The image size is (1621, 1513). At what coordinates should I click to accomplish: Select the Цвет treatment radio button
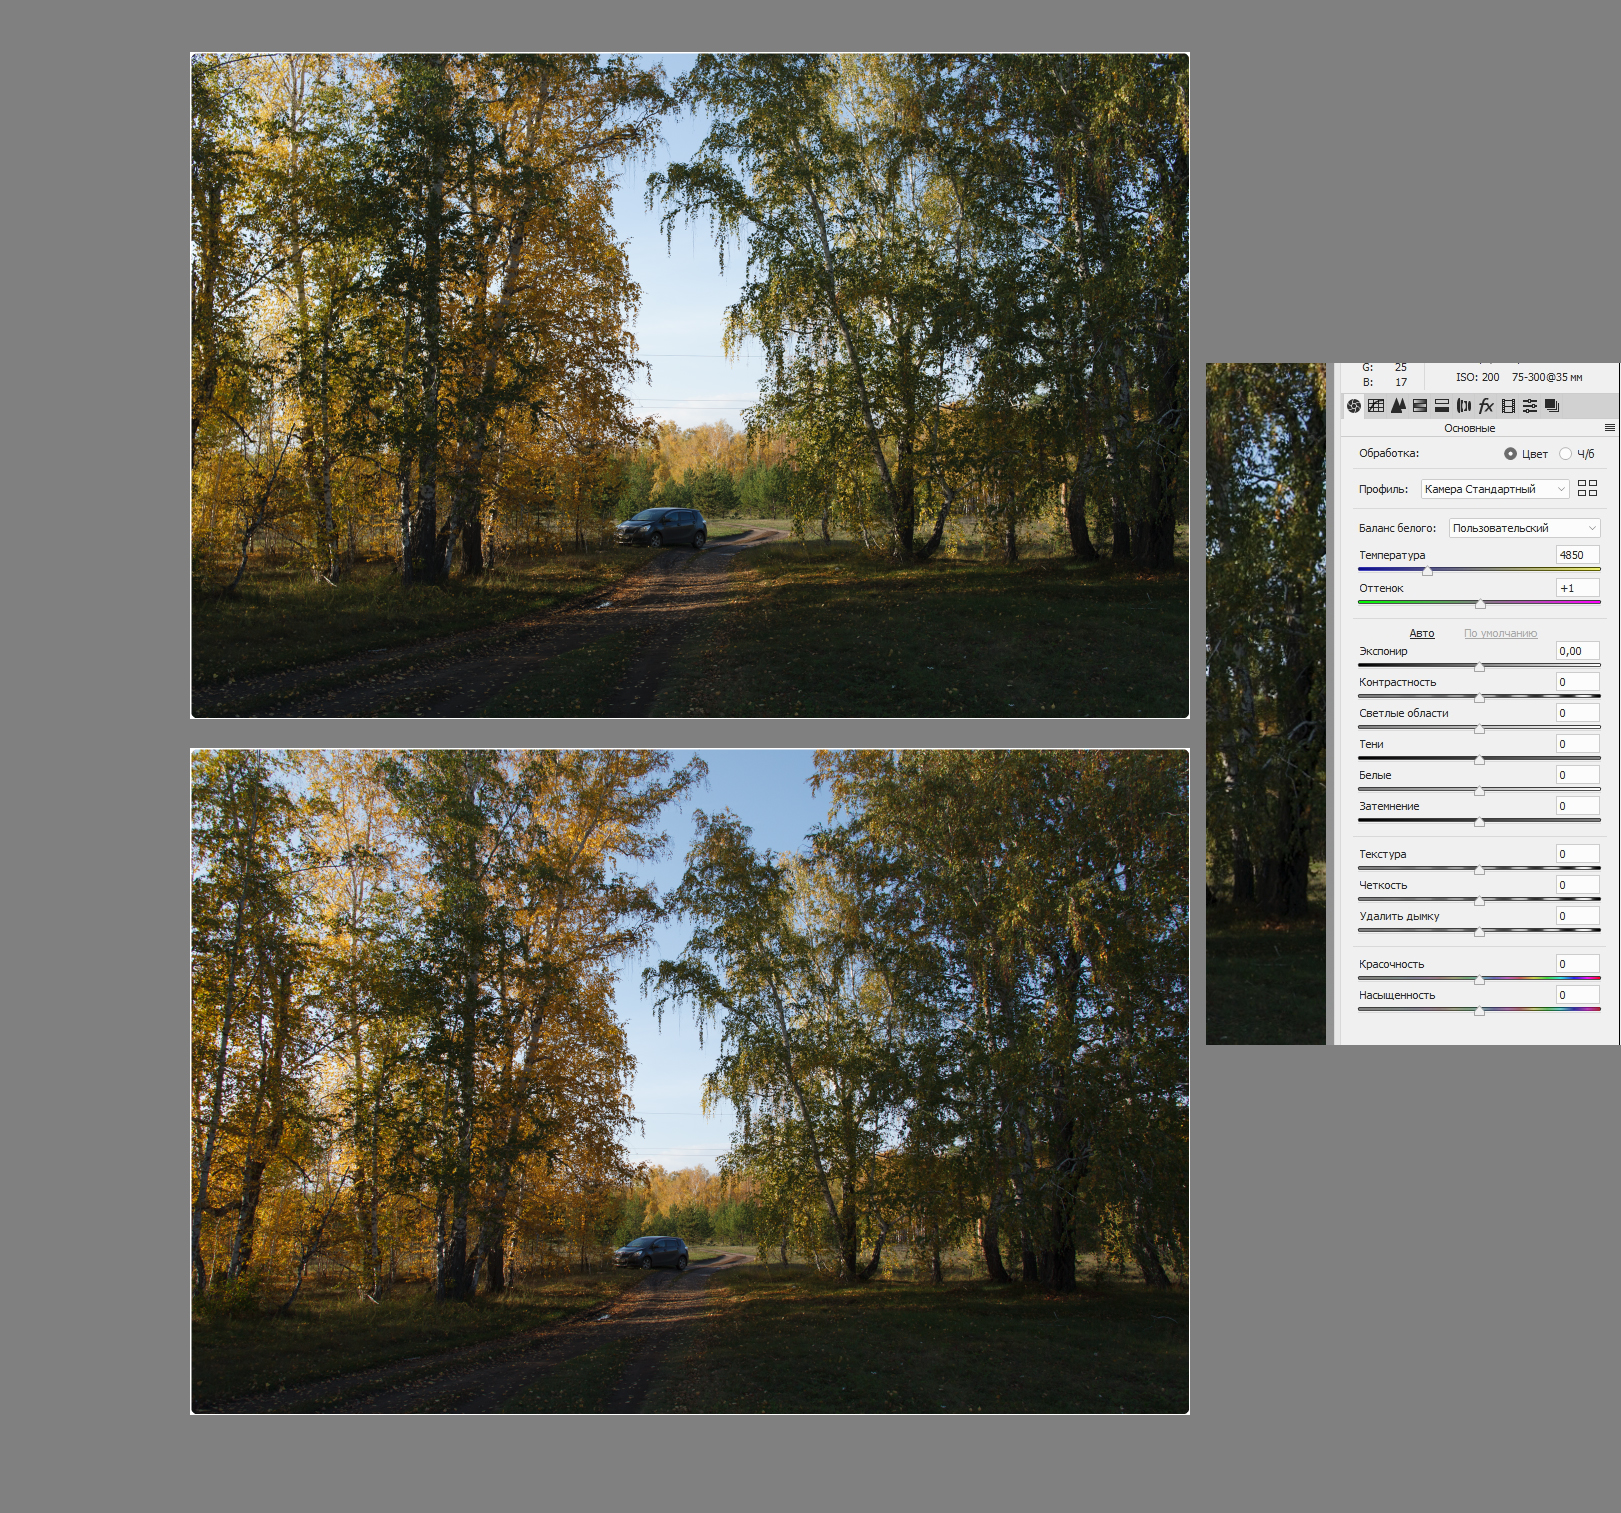click(x=1510, y=454)
